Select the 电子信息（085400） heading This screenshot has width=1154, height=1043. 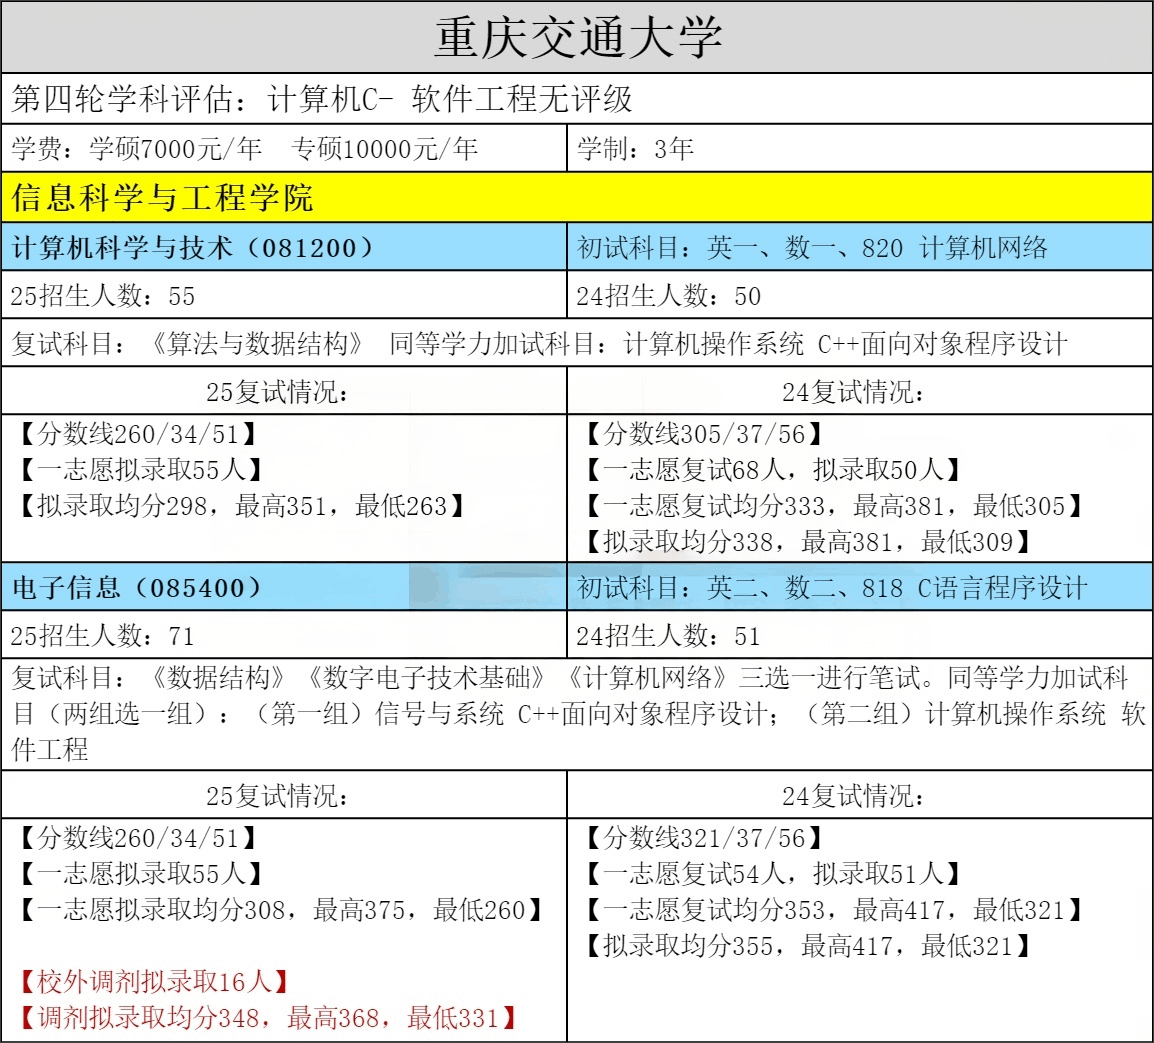click(137, 587)
